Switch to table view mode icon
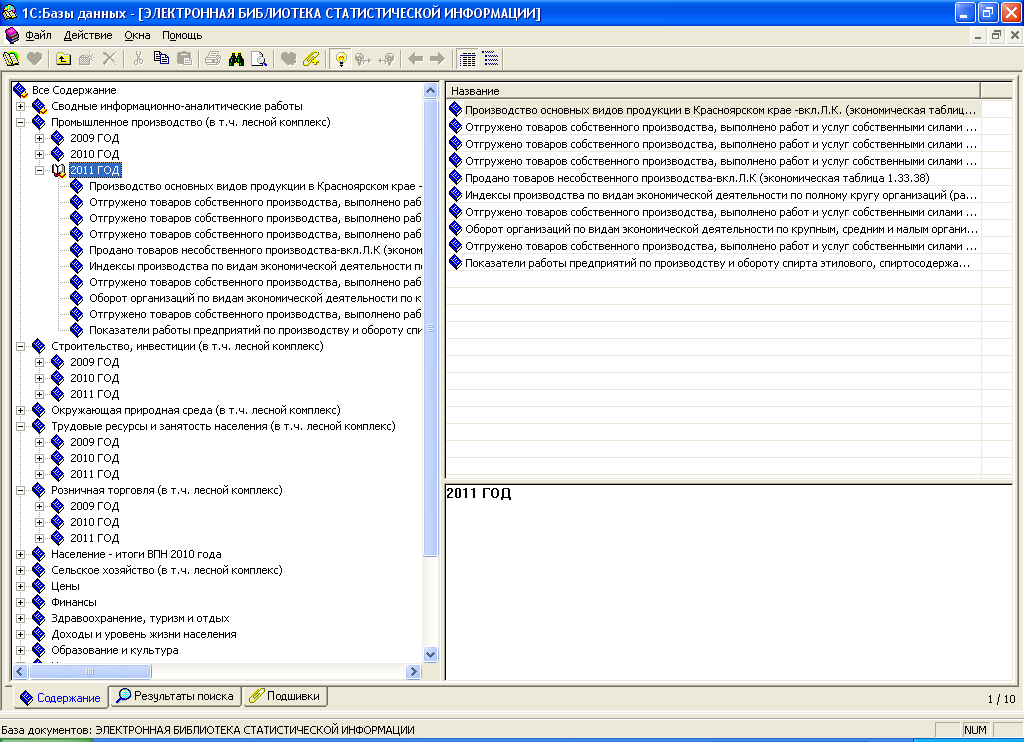This screenshot has width=1024, height=742. pyautogui.click(x=468, y=59)
